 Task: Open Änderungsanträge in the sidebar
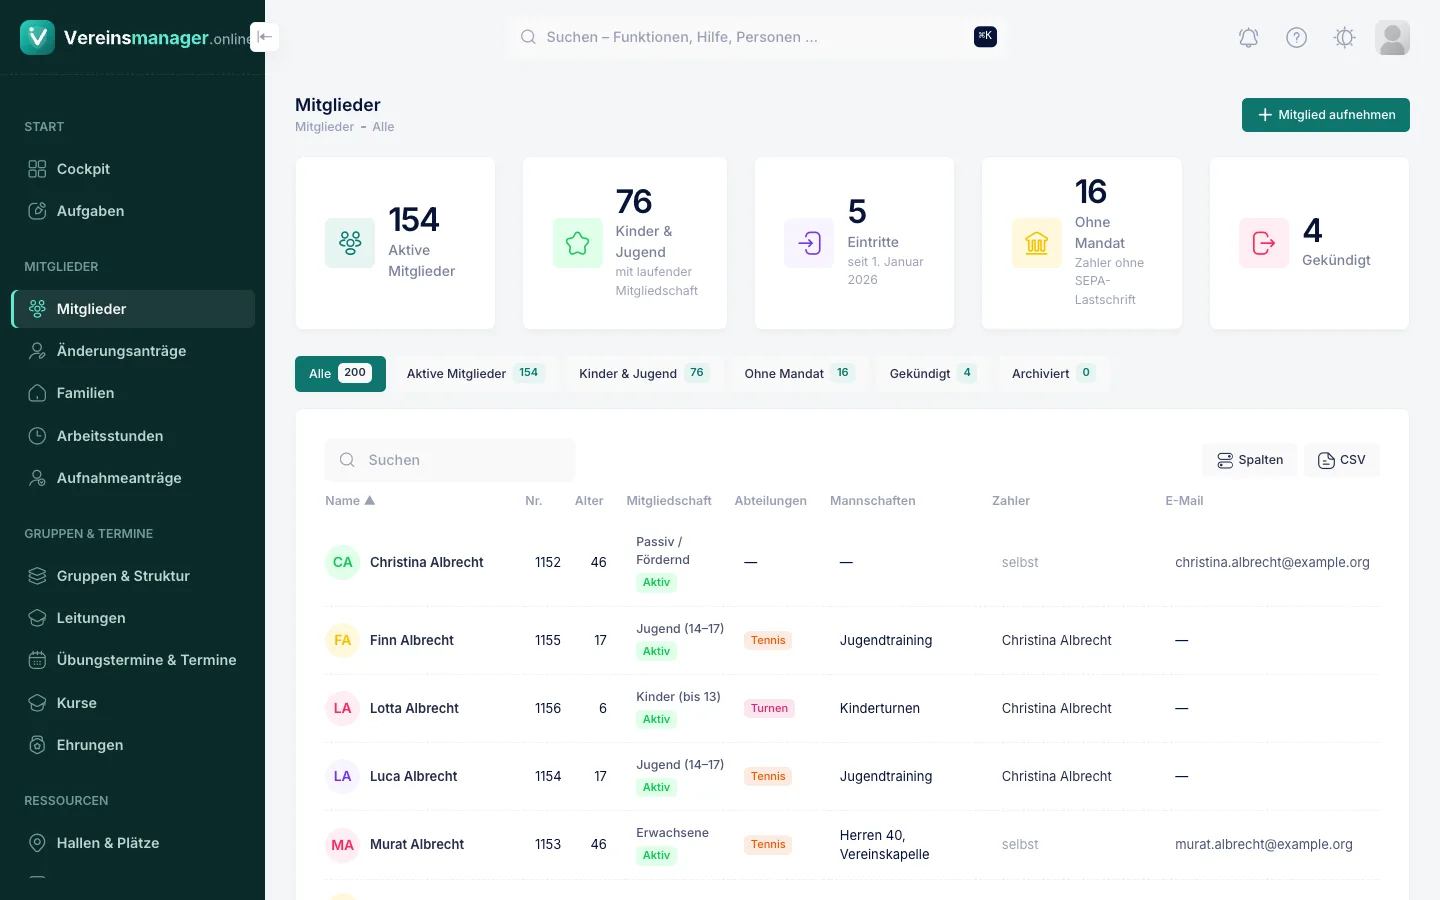132,351
